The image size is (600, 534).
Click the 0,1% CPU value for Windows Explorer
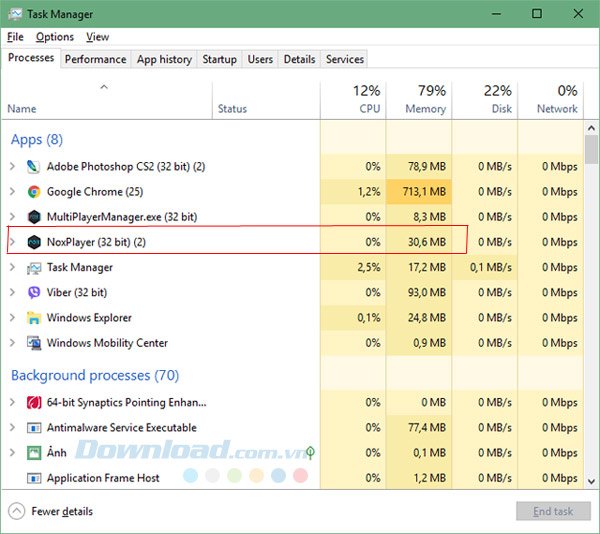pyautogui.click(x=369, y=318)
